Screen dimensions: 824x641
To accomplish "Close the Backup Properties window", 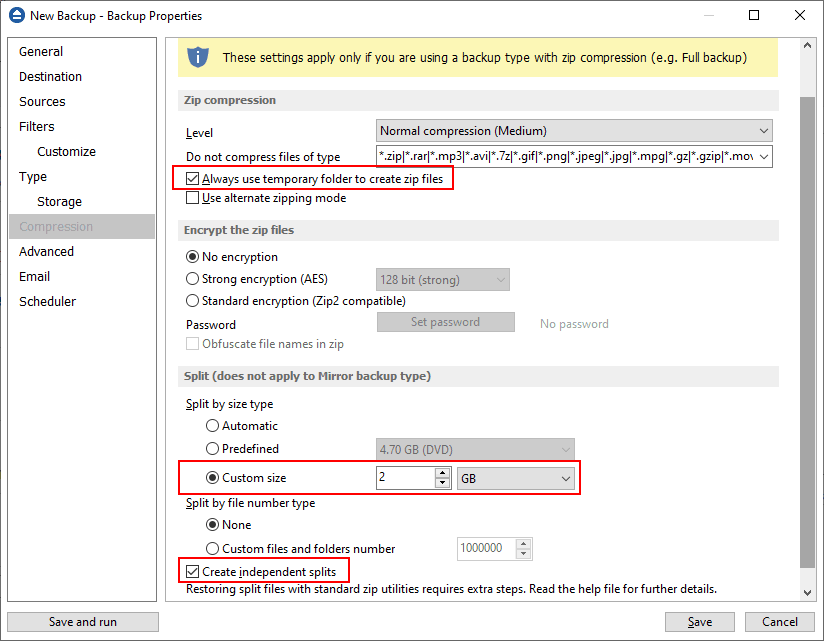I will coord(800,15).
